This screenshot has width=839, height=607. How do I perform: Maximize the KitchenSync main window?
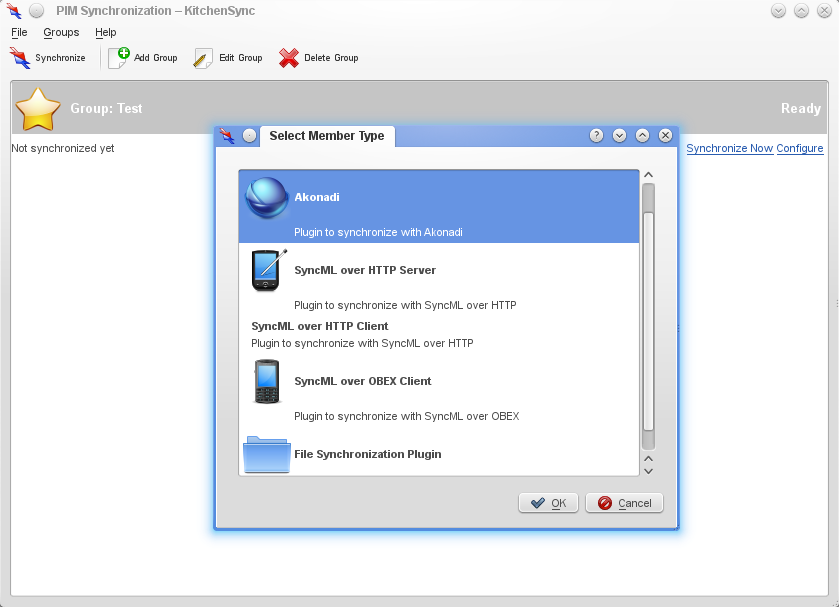pyautogui.click(x=801, y=11)
